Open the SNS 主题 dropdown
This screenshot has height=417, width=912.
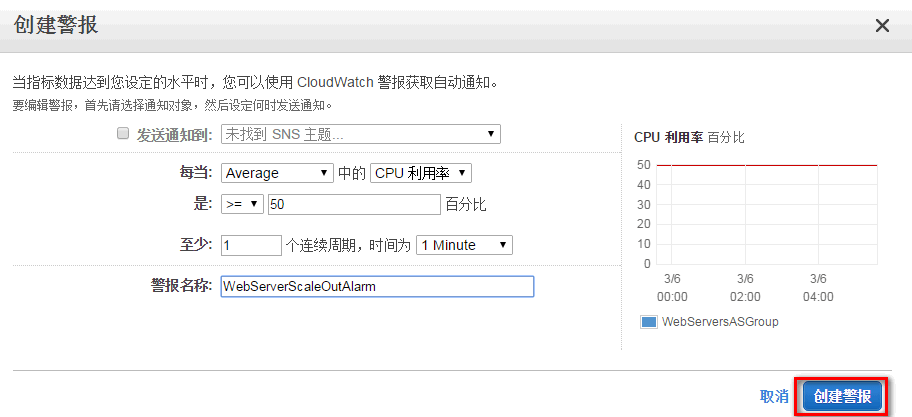(x=361, y=134)
